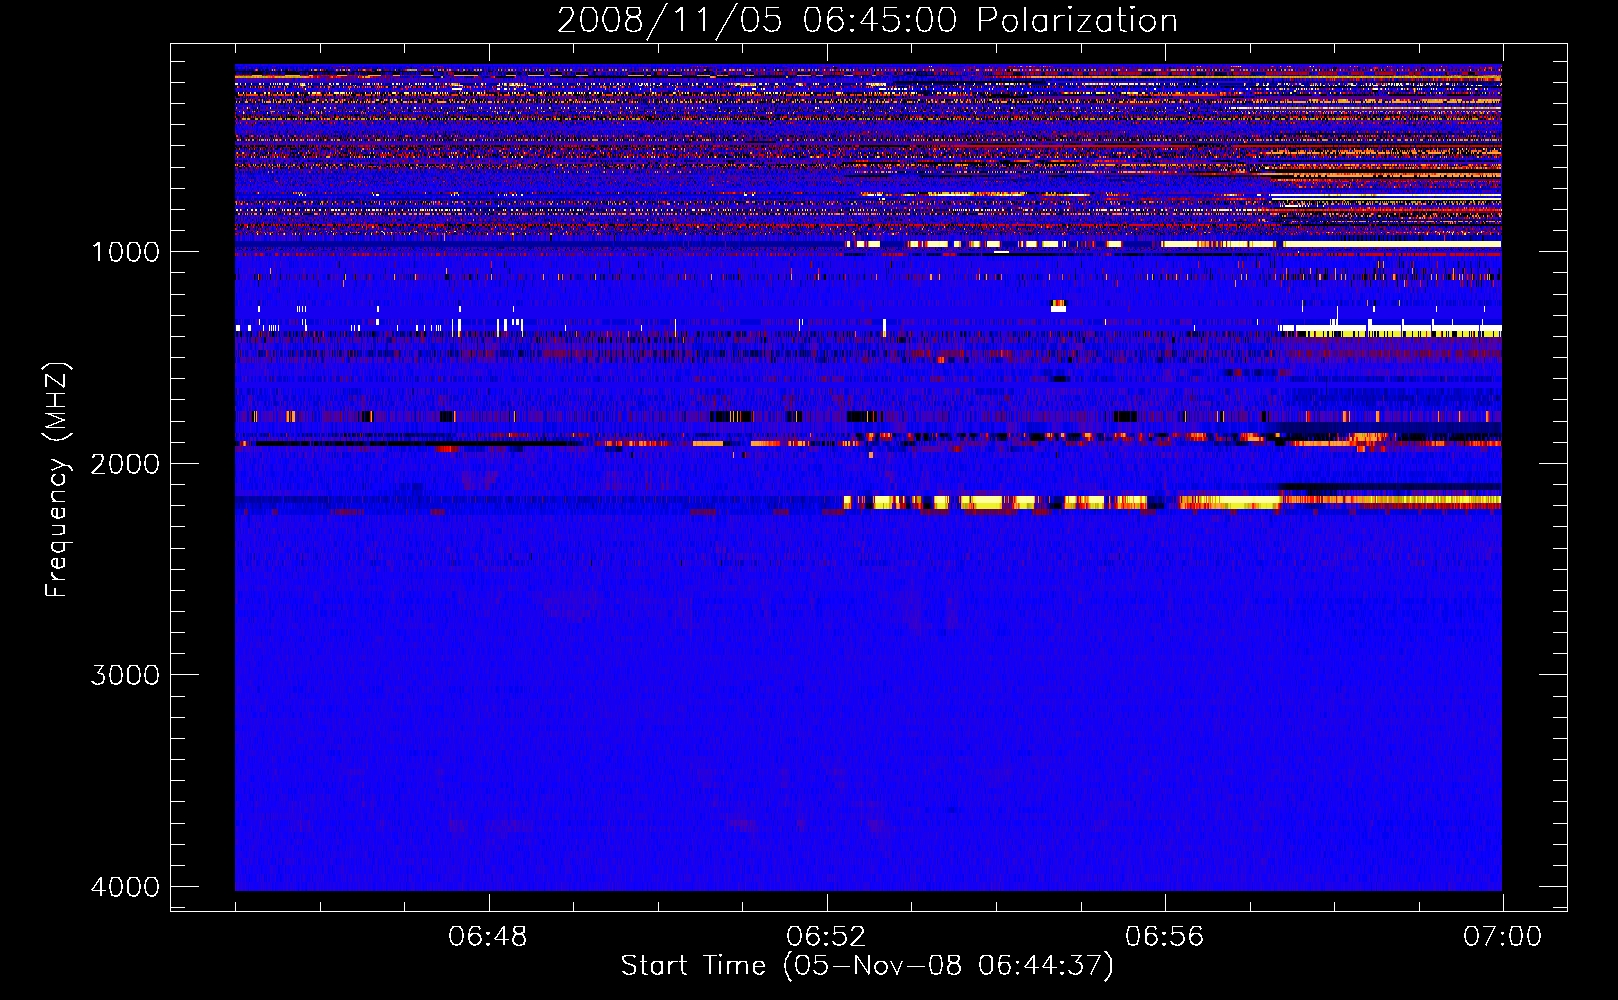Click the '06:52' time tick label
The height and width of the screenshot is (1000, 1618).
(x=826, y=937)
